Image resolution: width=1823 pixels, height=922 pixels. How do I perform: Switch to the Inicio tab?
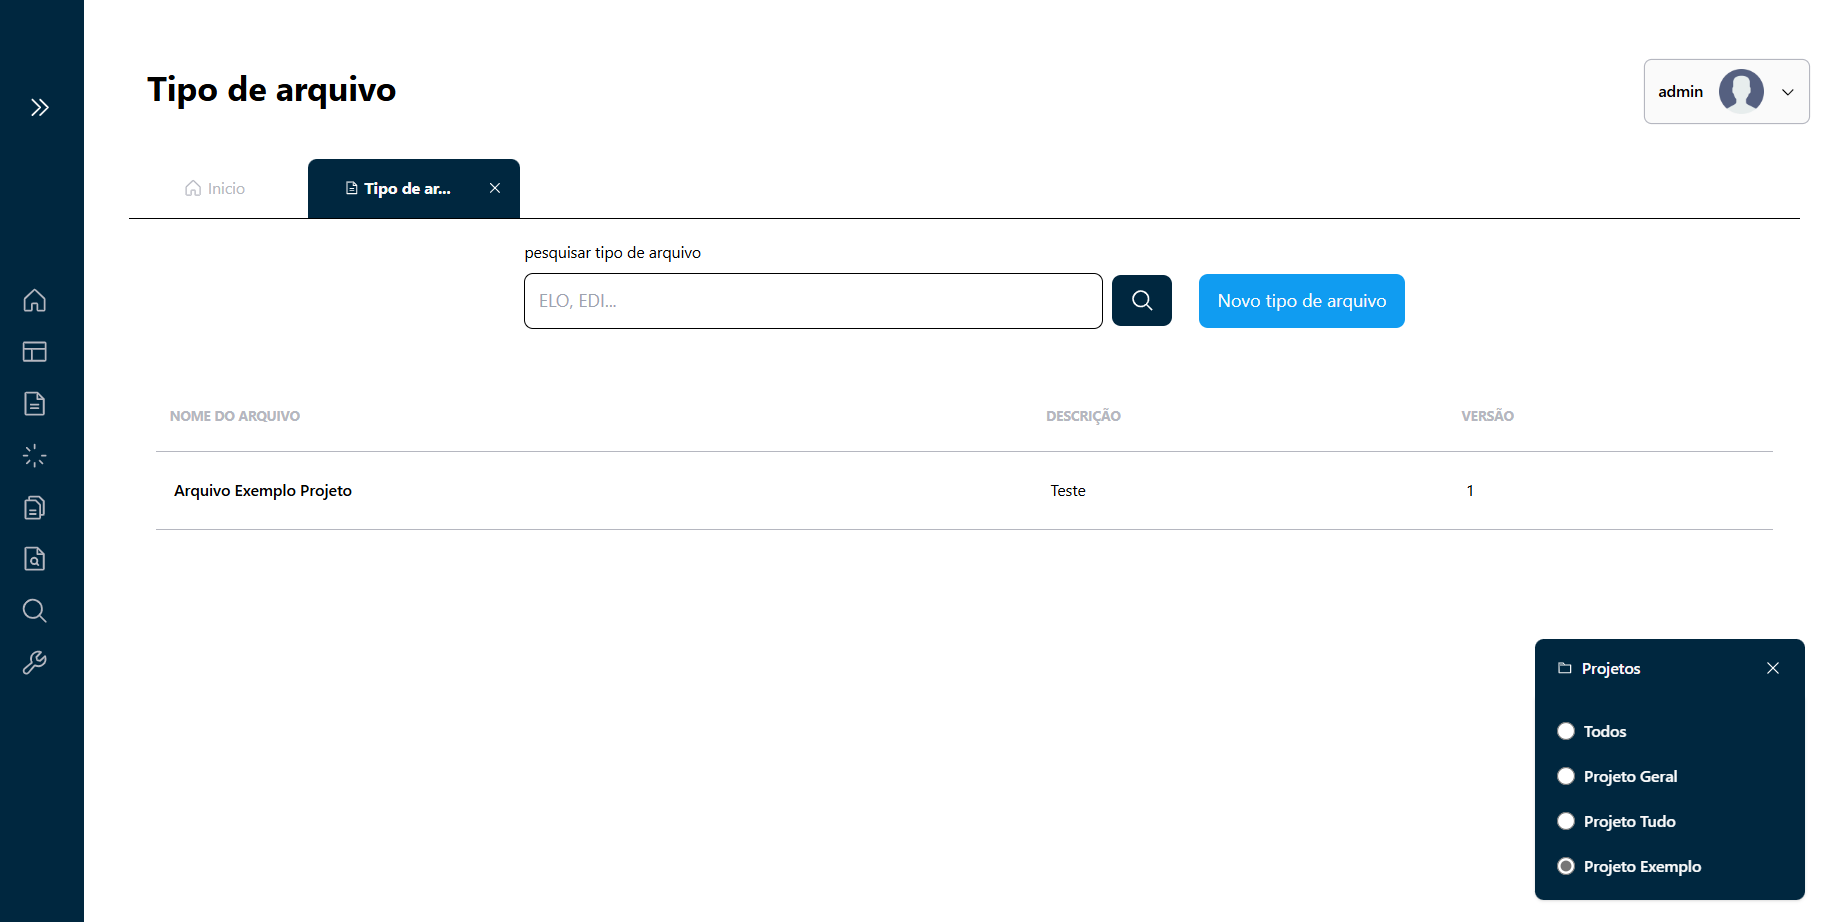[215, 188]
